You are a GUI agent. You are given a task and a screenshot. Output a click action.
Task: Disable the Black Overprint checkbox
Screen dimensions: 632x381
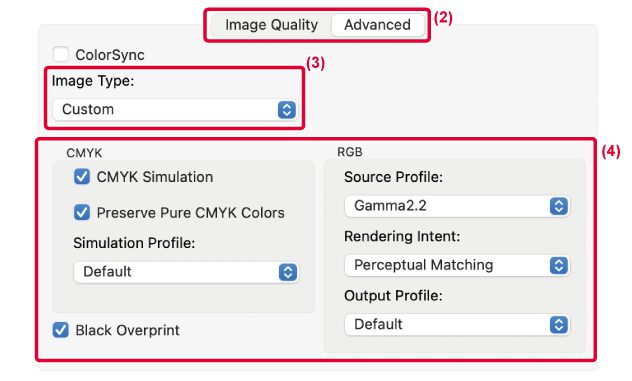tap(61, 330)
